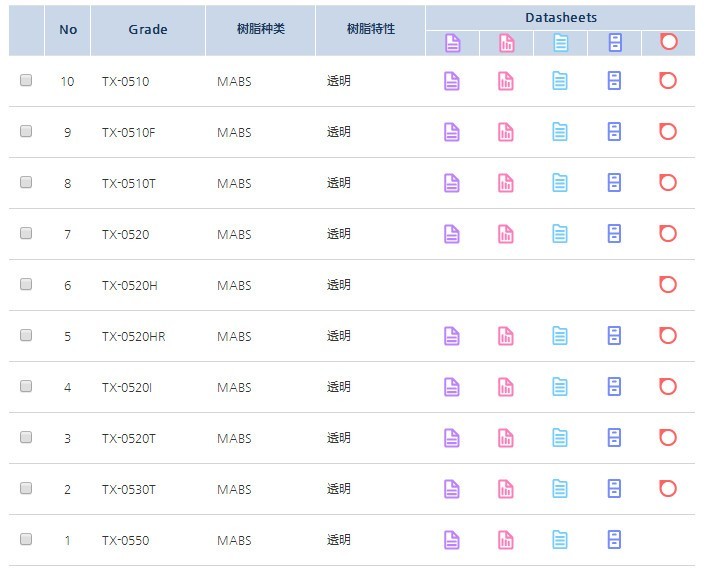Click red circle icon for TX-0530T

click(668, 488)
